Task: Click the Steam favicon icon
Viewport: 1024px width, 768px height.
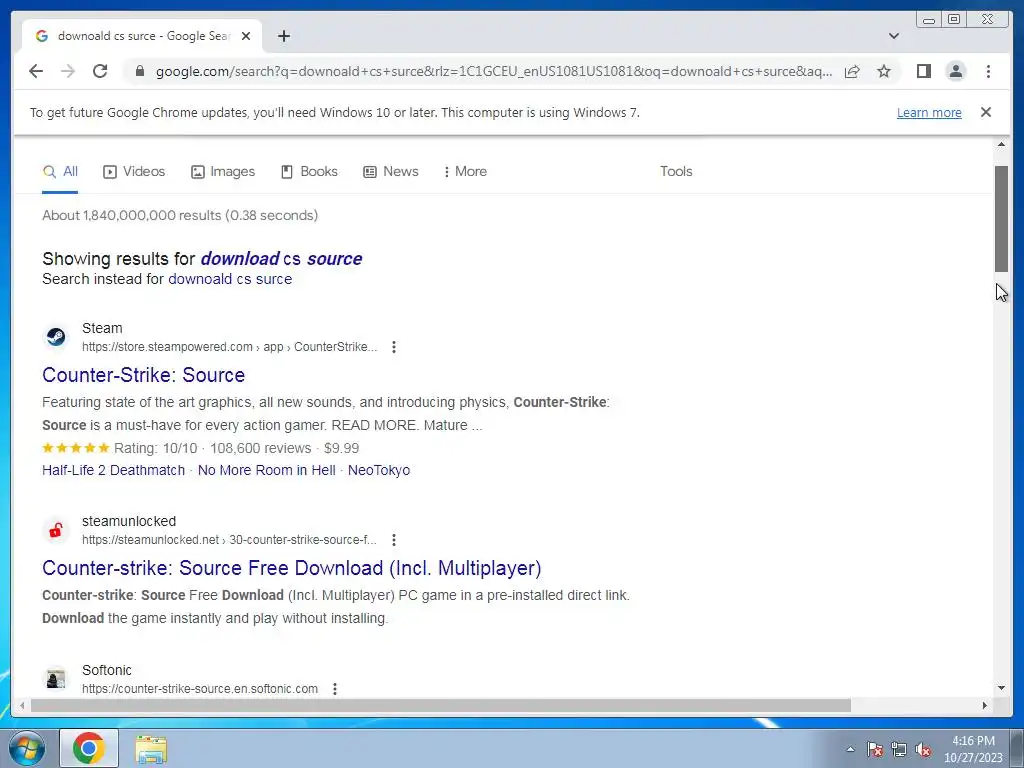Action: 56,337
